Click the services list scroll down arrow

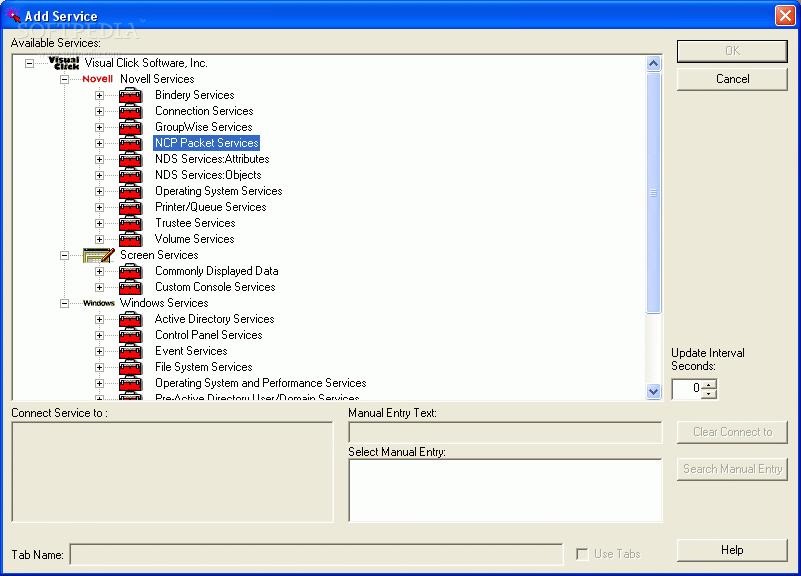(x=653, y=392)
